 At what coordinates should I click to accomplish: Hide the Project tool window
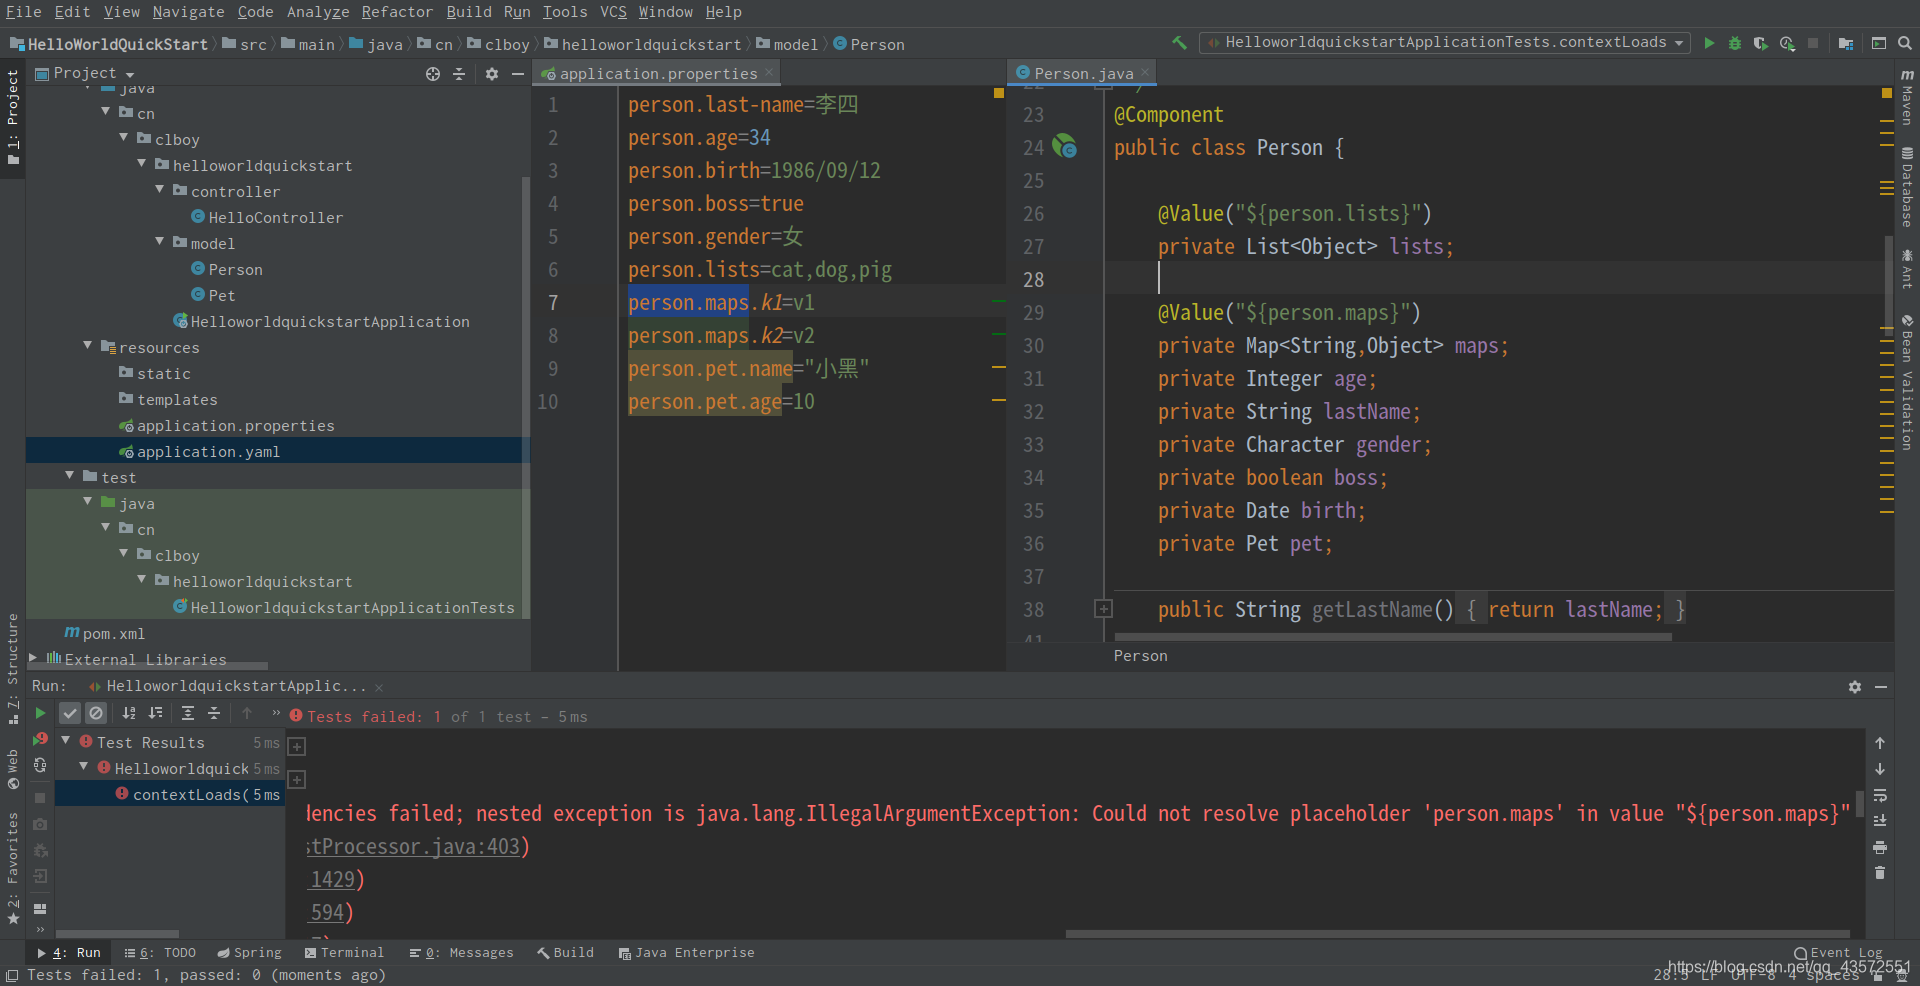(517, 74)
